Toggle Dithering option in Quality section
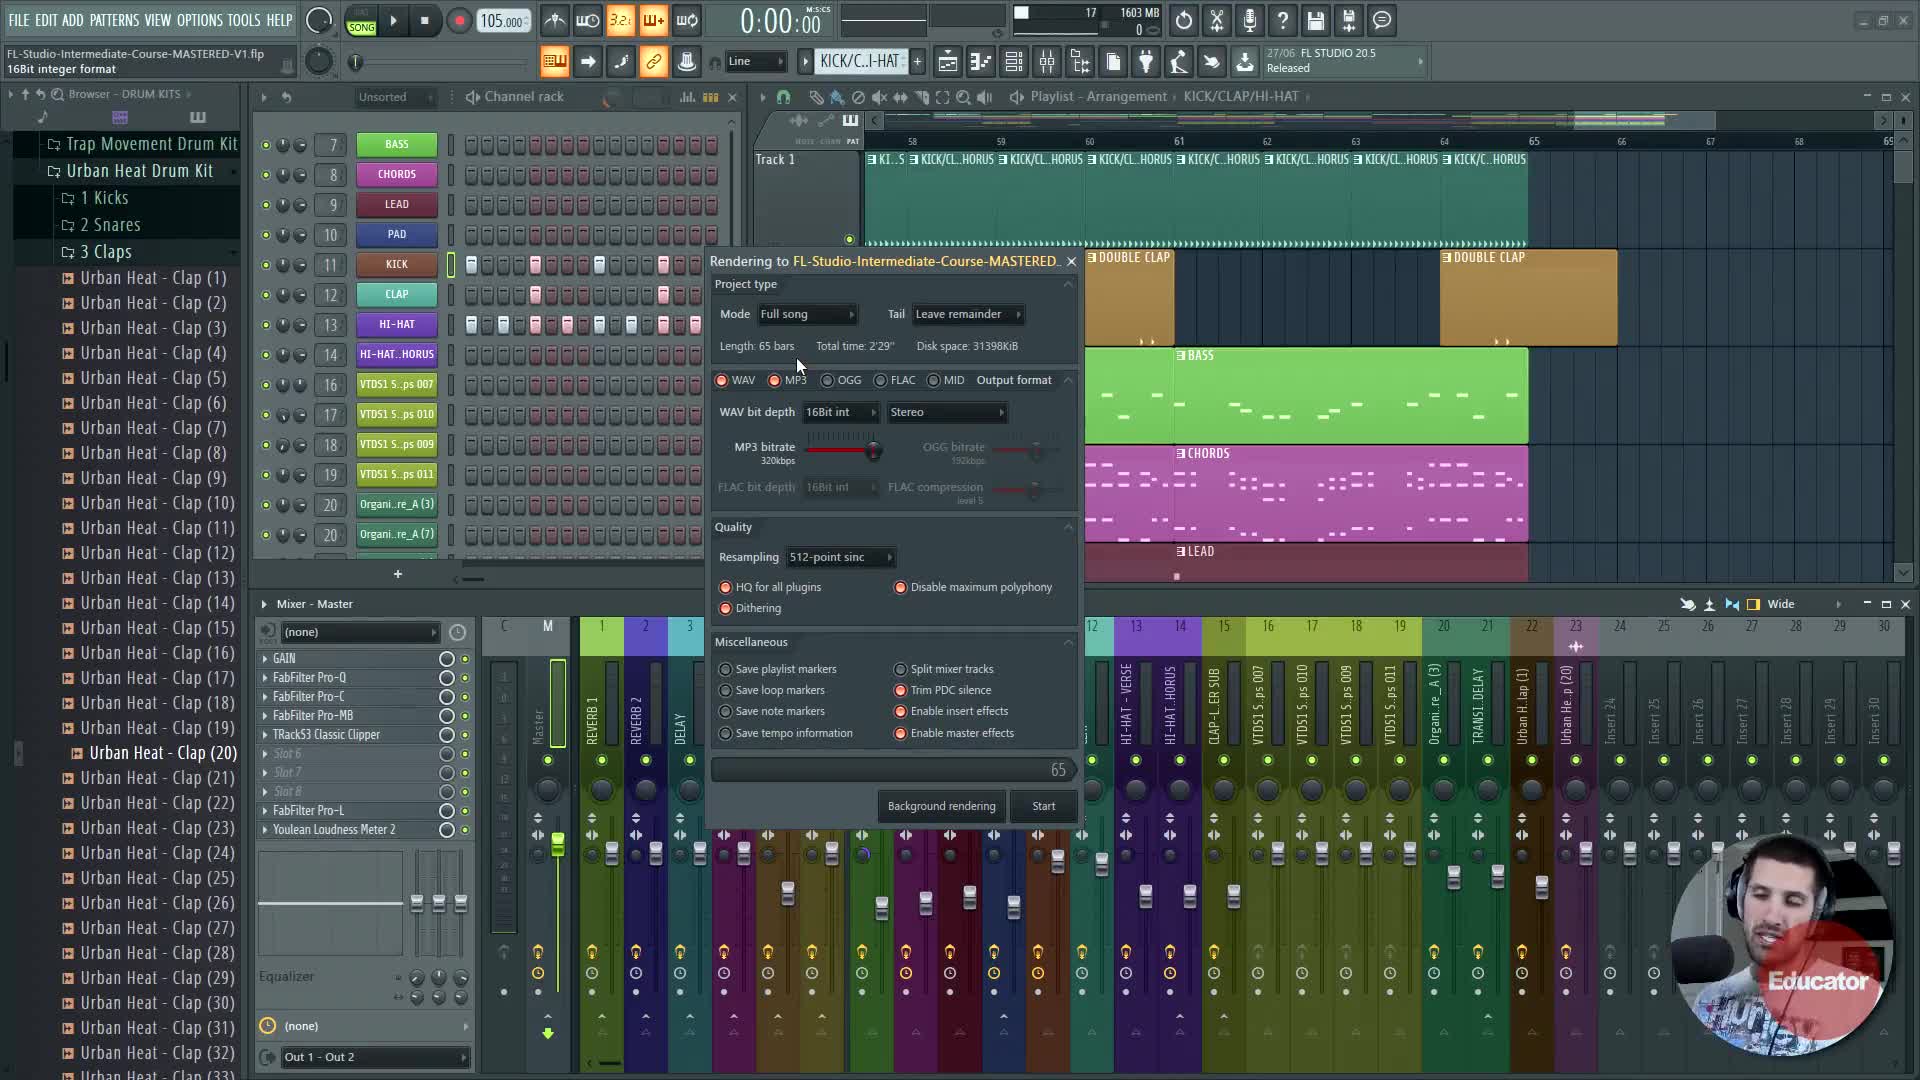The width and height of the screenshot is (1920, 1080). pyautogui.click(x=726, y=608)
